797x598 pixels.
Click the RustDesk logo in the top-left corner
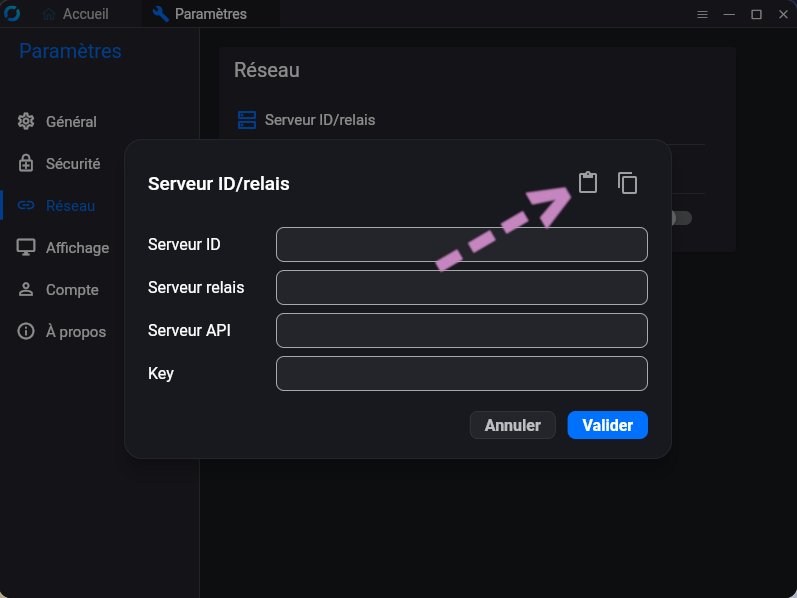13,14
